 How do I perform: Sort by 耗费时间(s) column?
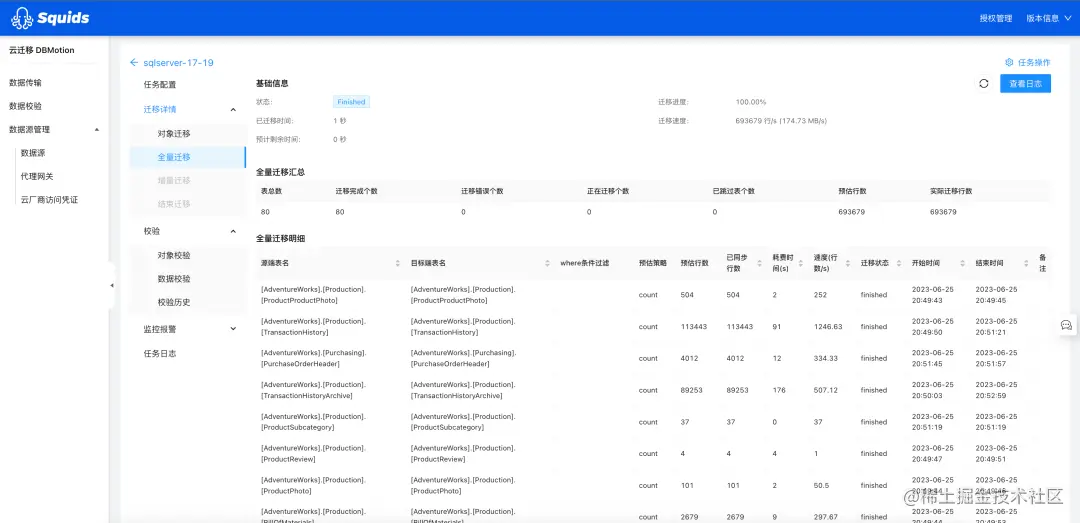pyautogui.click(x=800, y=263)
